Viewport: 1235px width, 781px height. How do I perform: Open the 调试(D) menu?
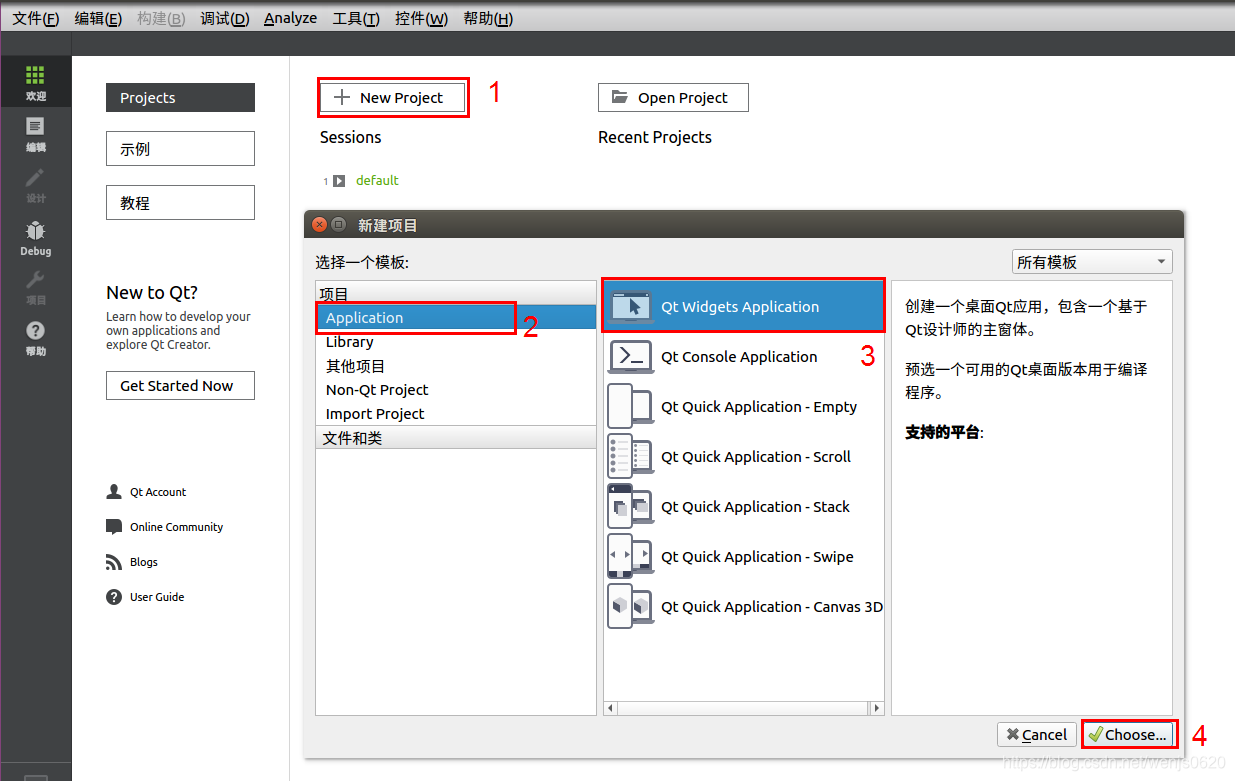[x=225, y=19]
